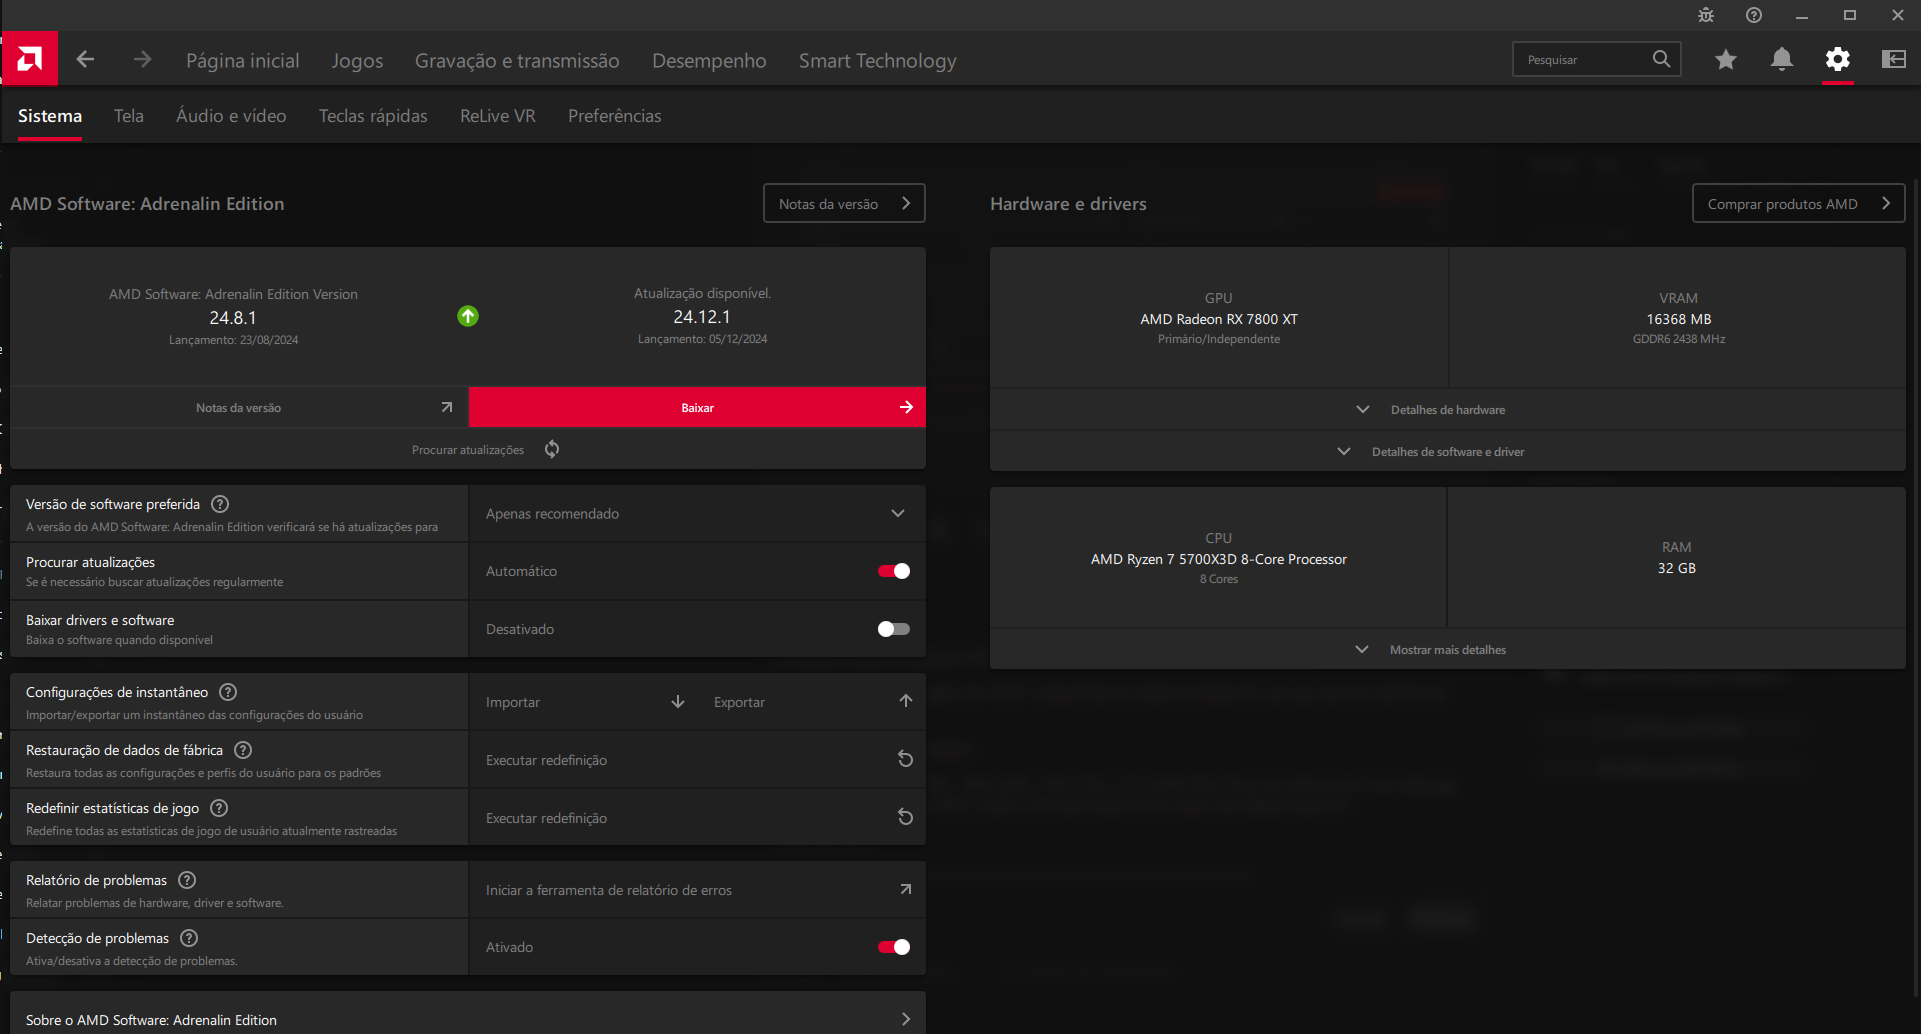Click the AMD Ryzen 7 5700X3D CPU text

pos(1219,559)
